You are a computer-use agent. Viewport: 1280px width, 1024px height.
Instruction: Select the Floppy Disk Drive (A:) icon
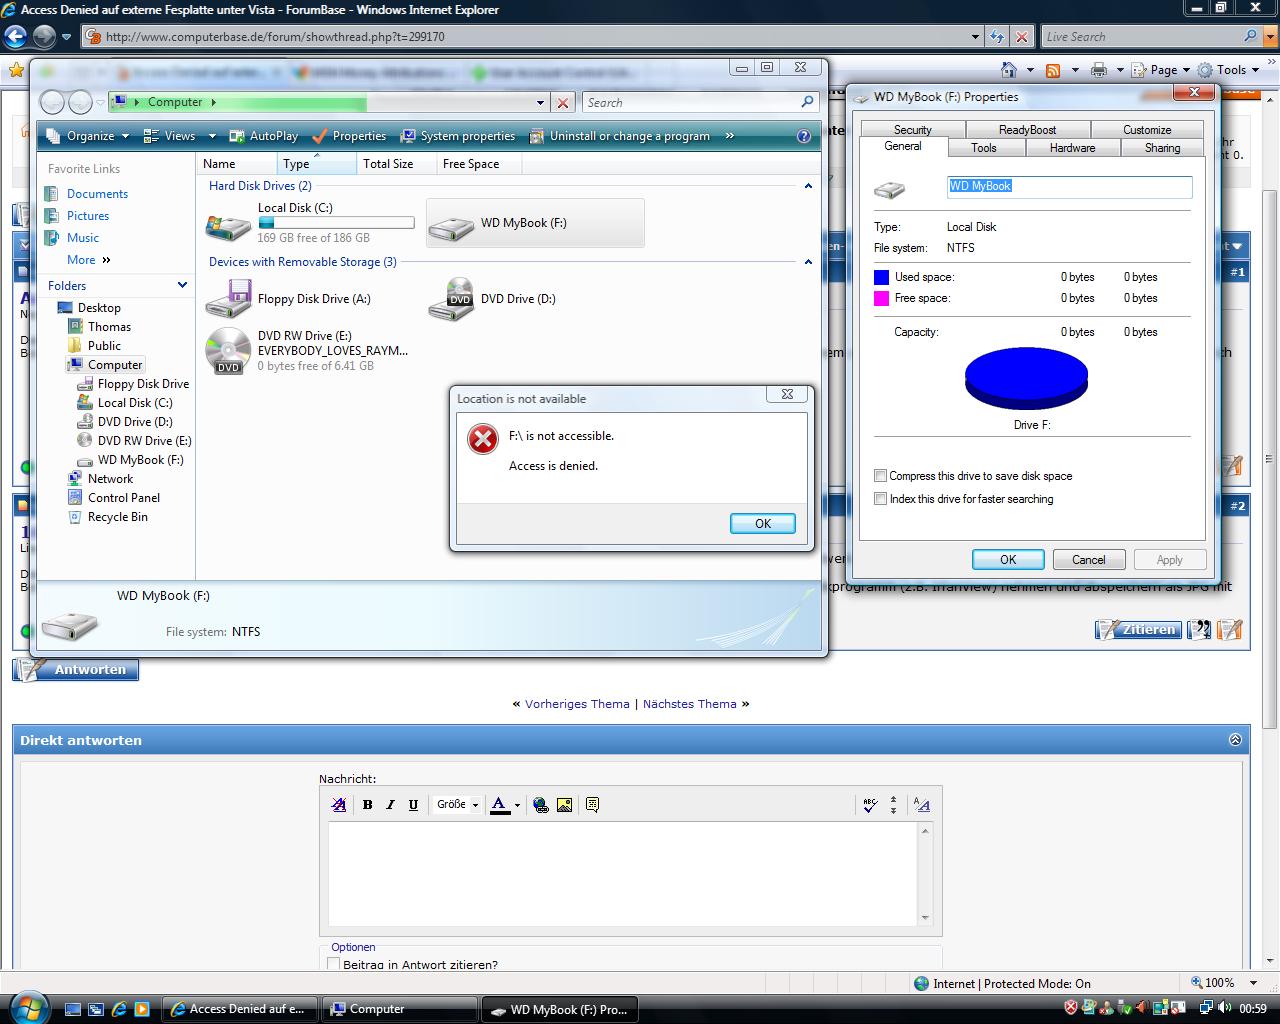tap(228, 299)
